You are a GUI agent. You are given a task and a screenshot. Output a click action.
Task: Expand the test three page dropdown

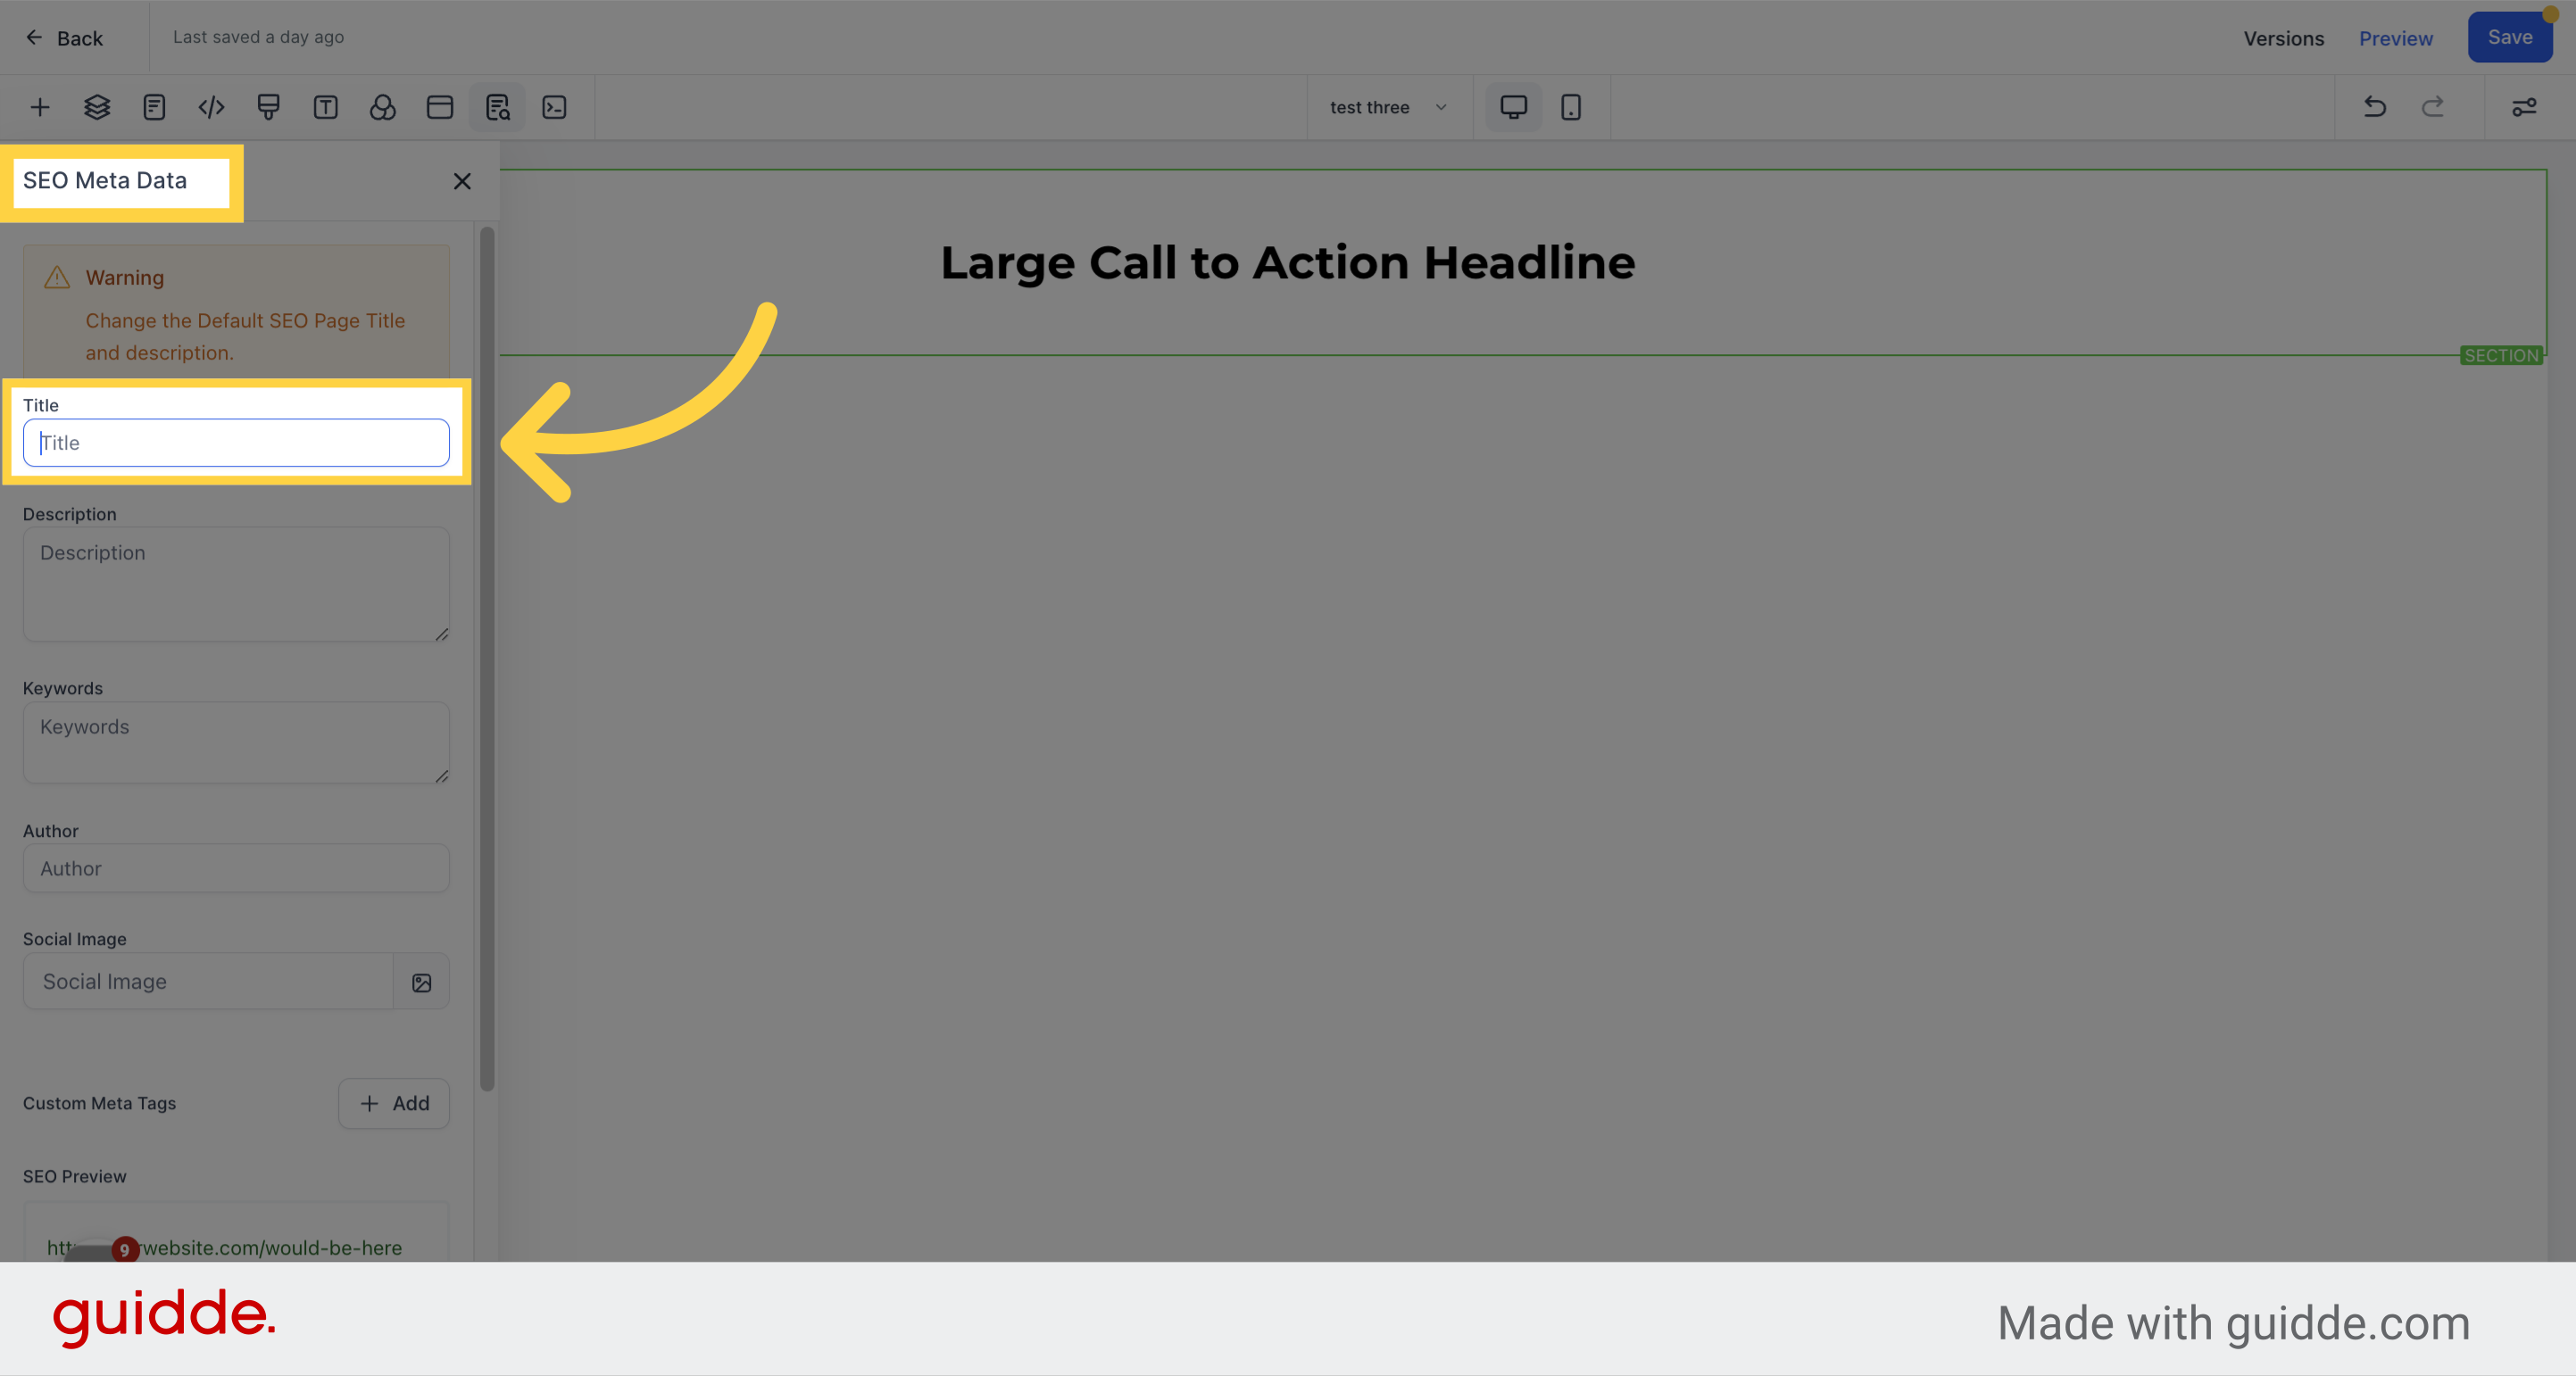click(x=1388, y=107)
